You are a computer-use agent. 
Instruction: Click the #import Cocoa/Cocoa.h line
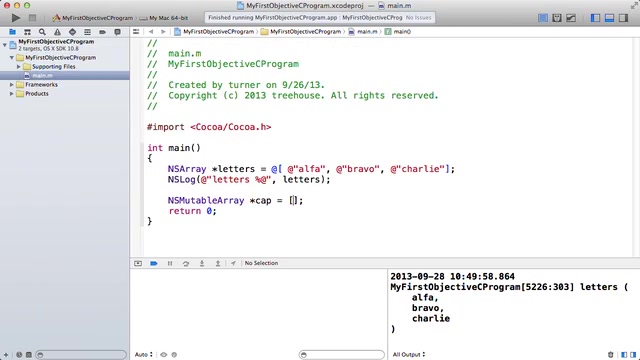(209, 127)
